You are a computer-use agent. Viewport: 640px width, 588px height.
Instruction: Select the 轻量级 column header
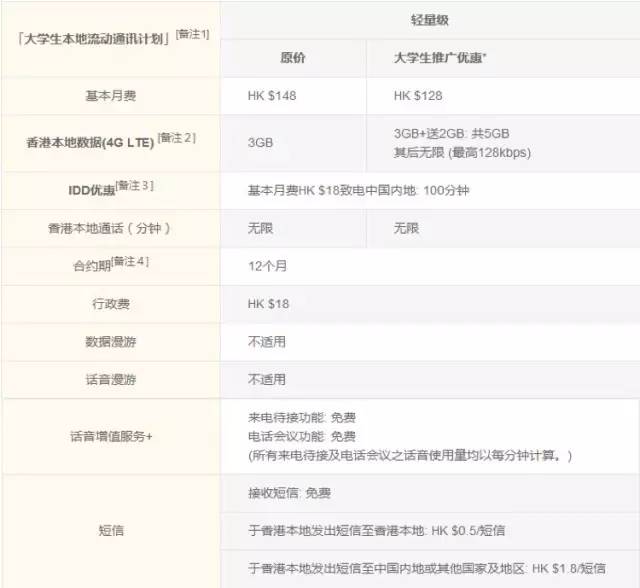click(x=430, y=19)
